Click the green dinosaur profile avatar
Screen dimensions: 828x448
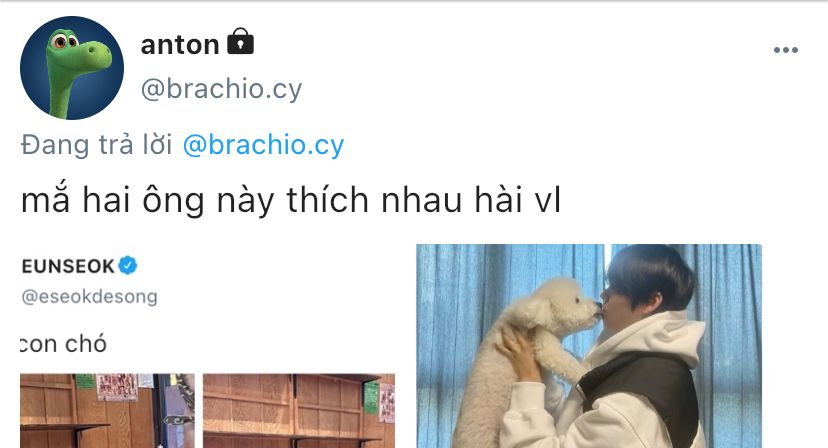72,68
